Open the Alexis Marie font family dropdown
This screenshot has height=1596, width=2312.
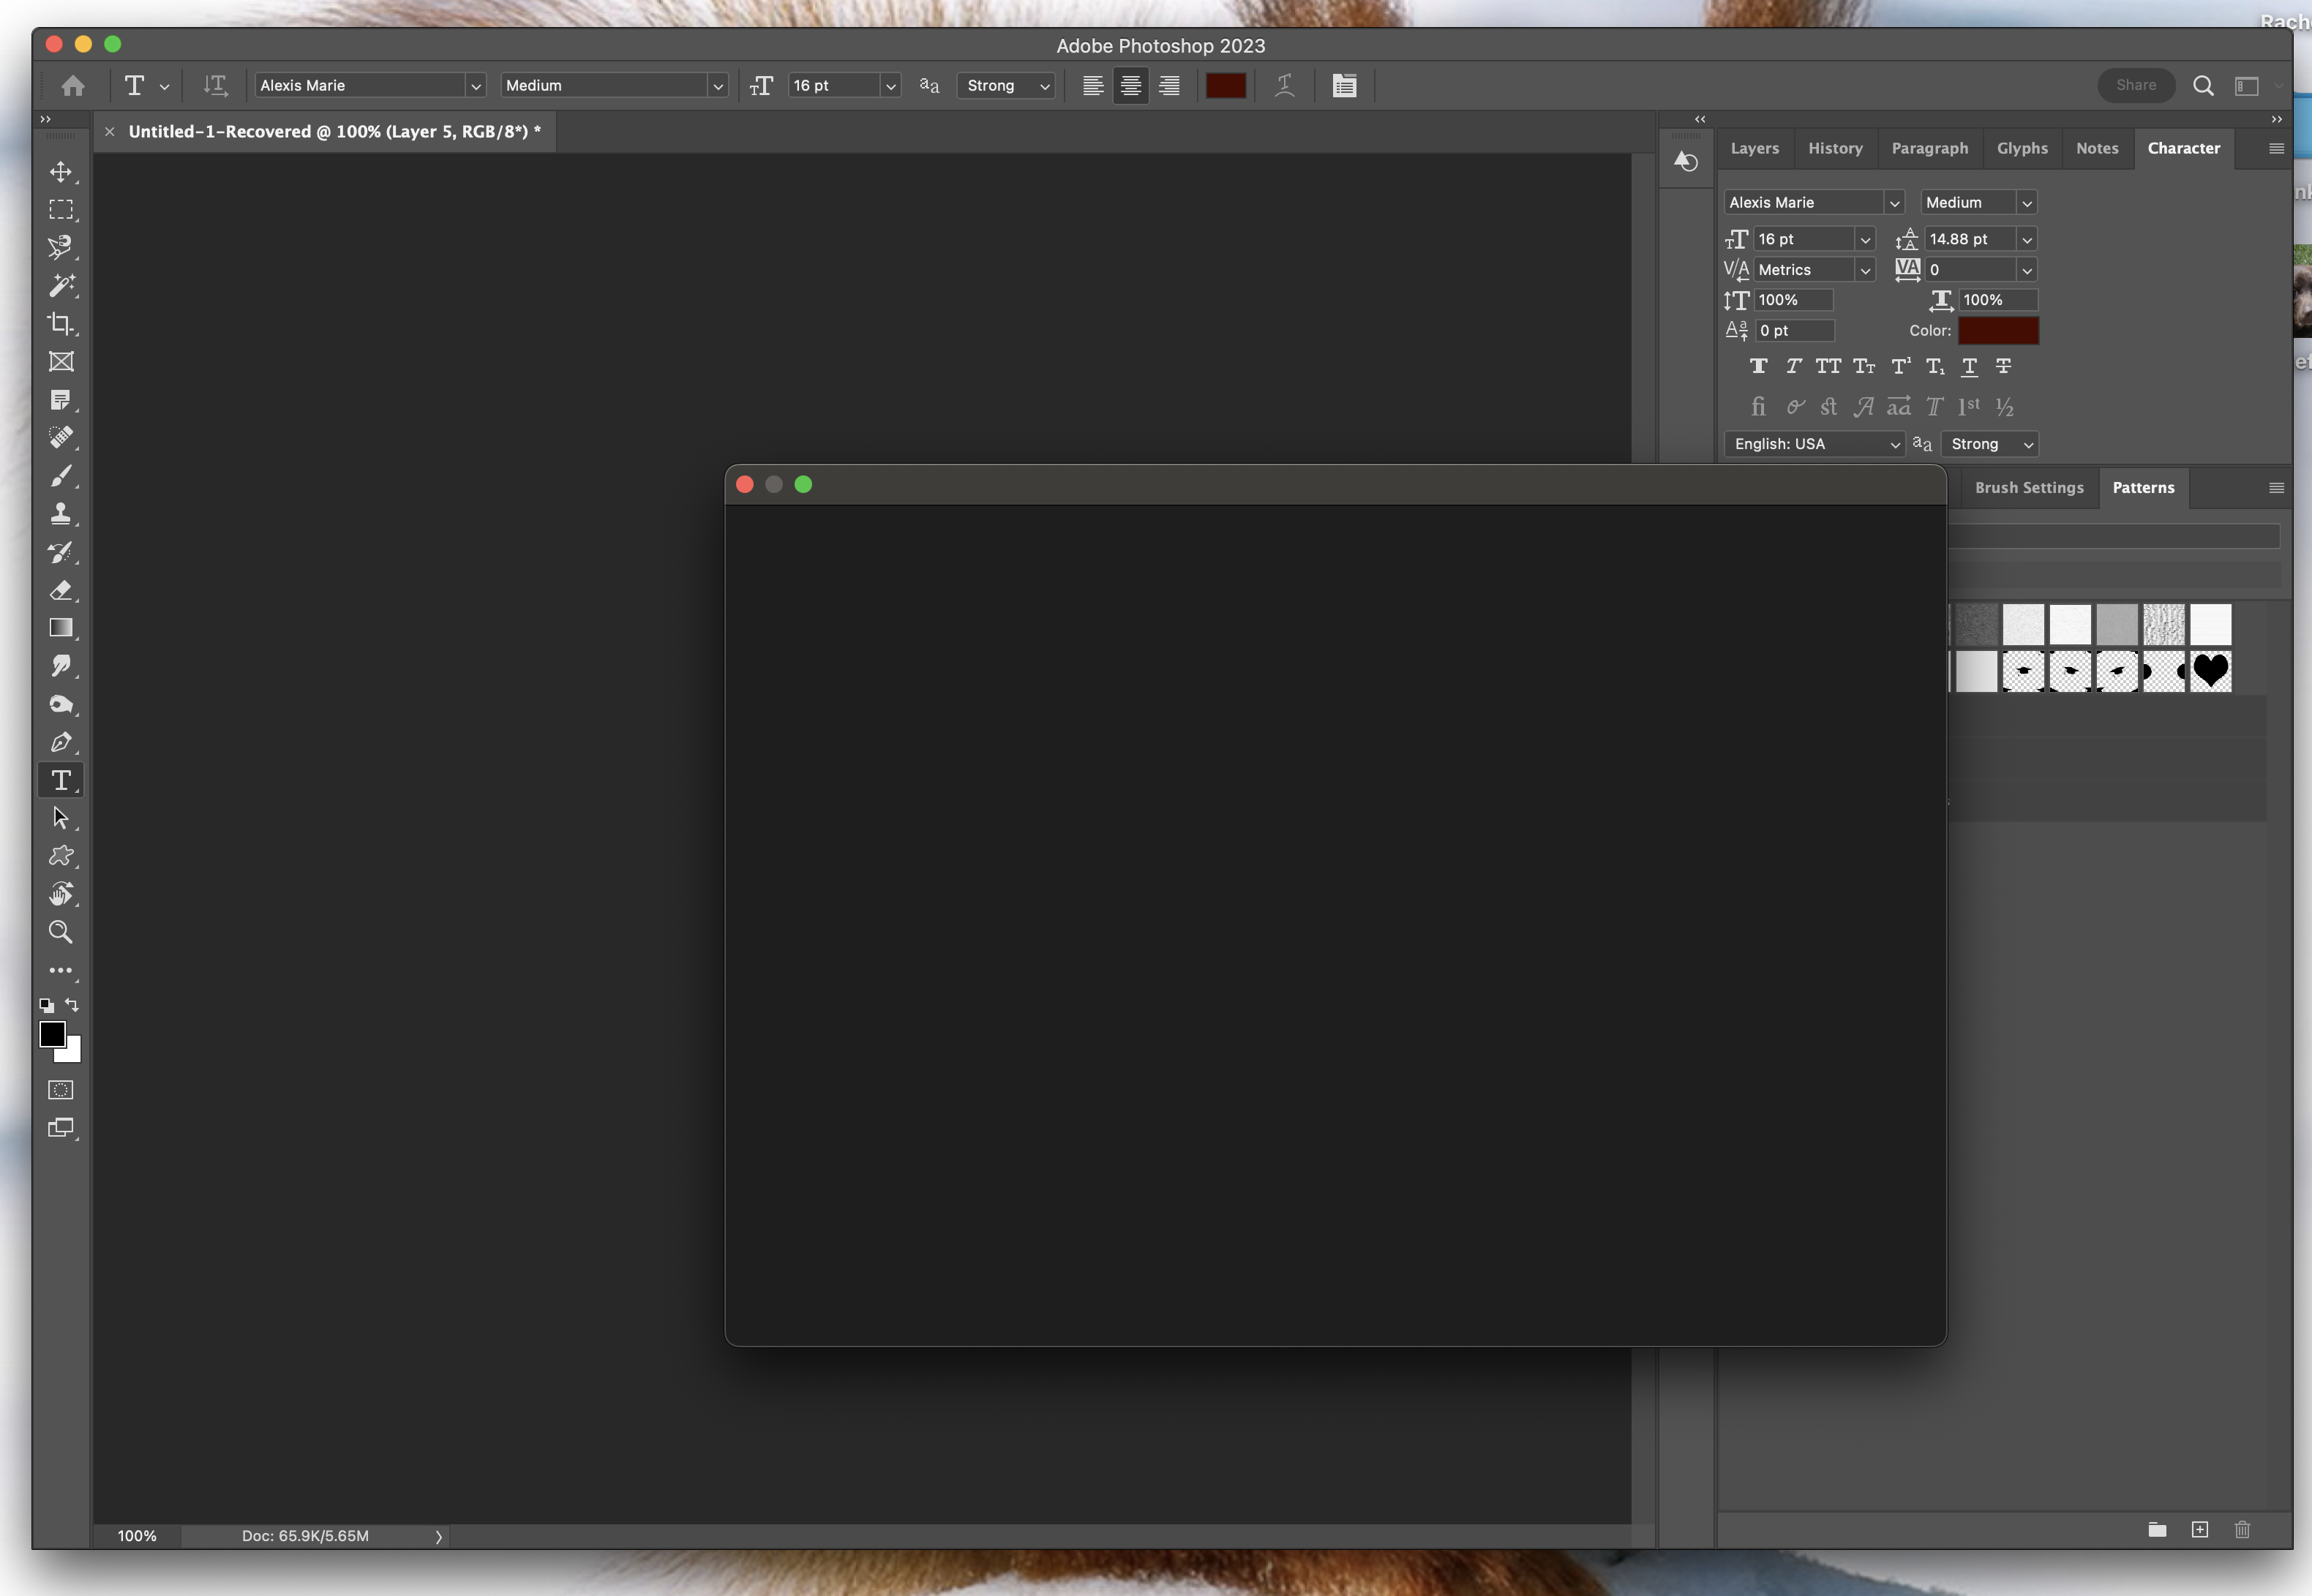click(475, 85)
